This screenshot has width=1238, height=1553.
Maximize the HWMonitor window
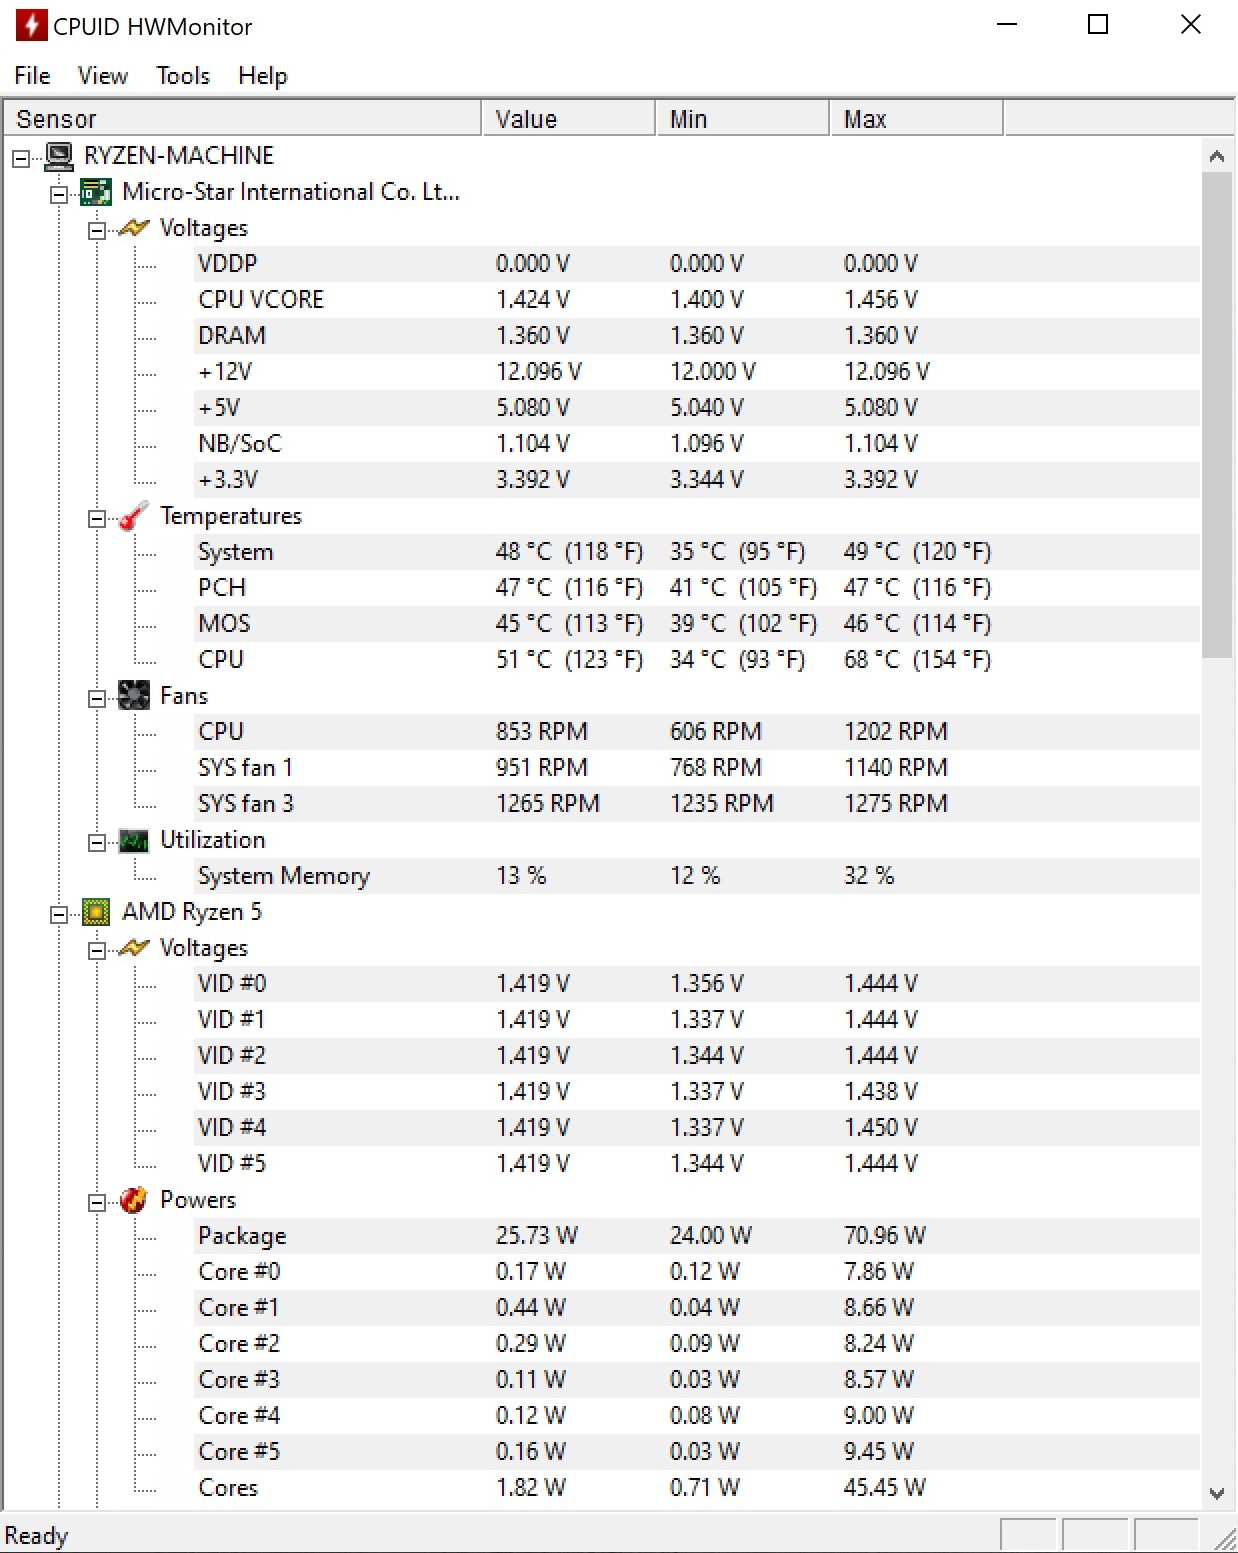(1098, 25)
